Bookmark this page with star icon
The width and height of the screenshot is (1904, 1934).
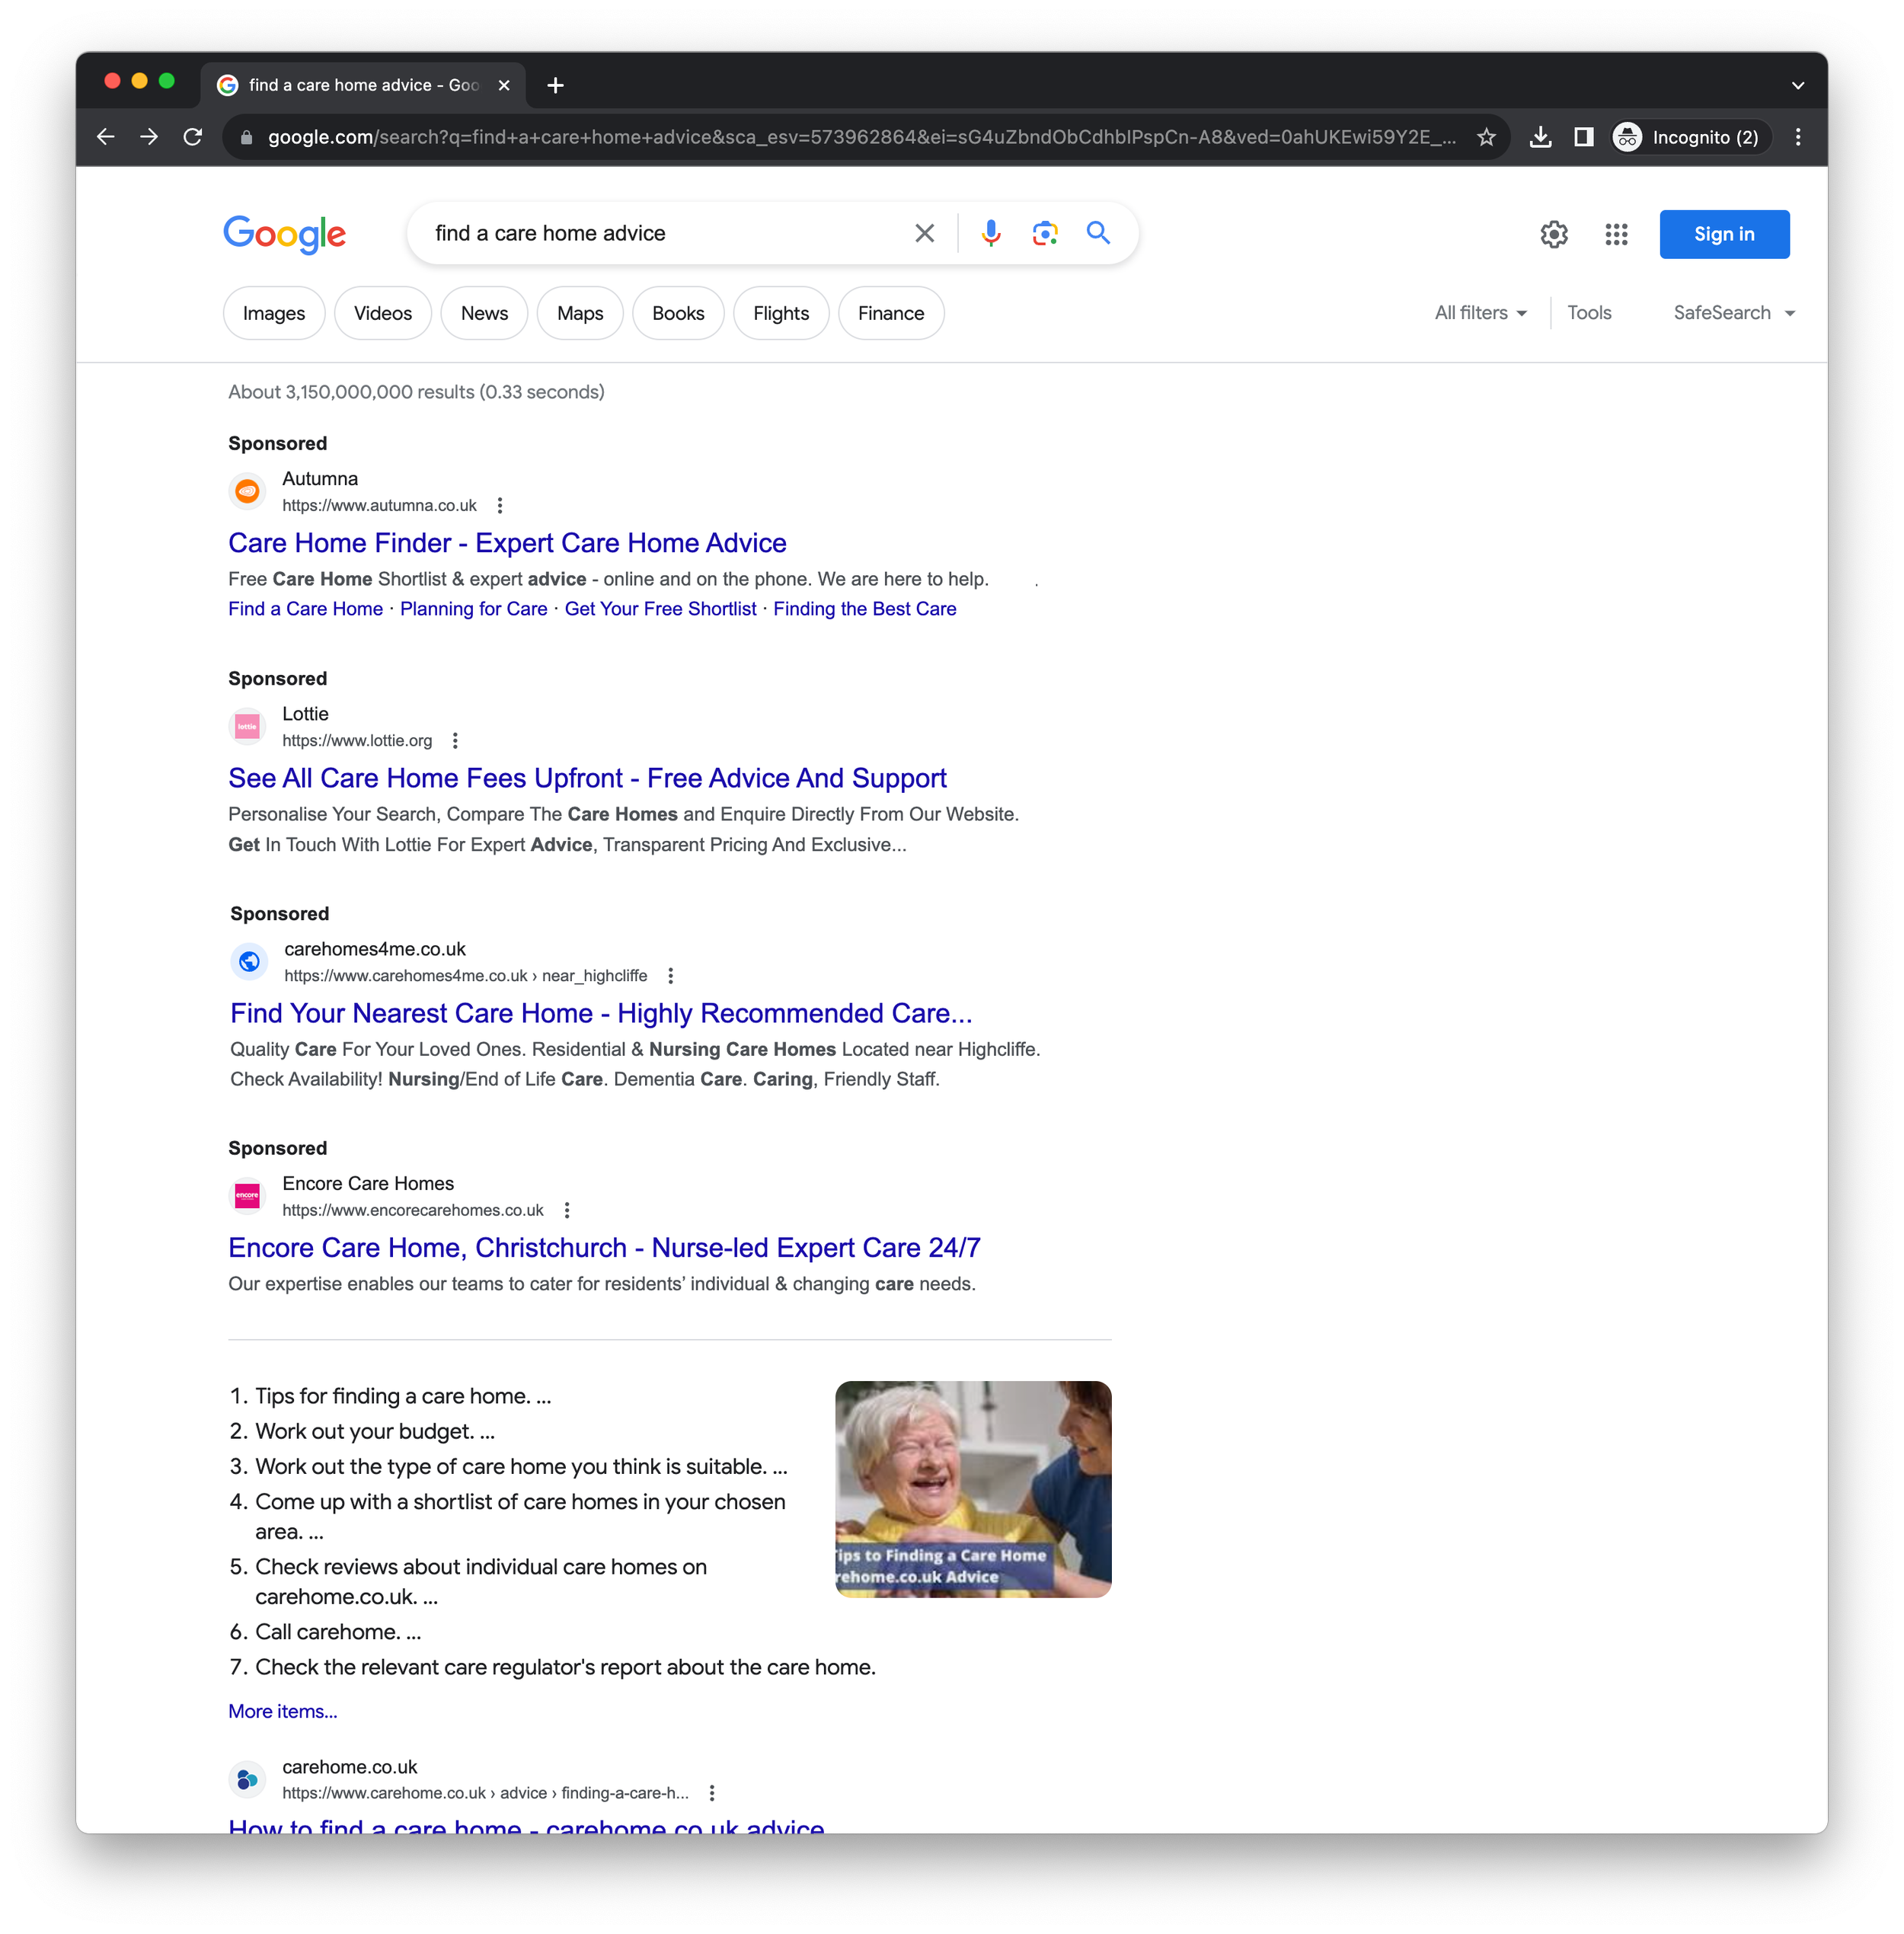pos(1486,137)
